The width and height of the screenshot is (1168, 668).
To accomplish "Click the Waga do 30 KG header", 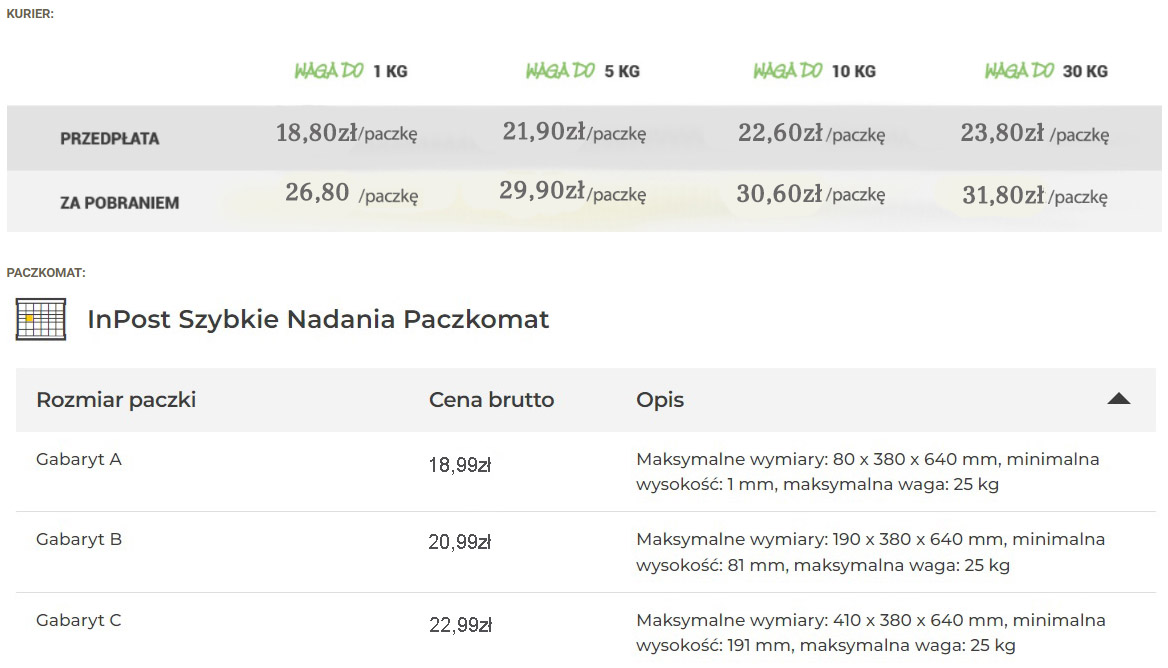I will tap(1046, 71).
